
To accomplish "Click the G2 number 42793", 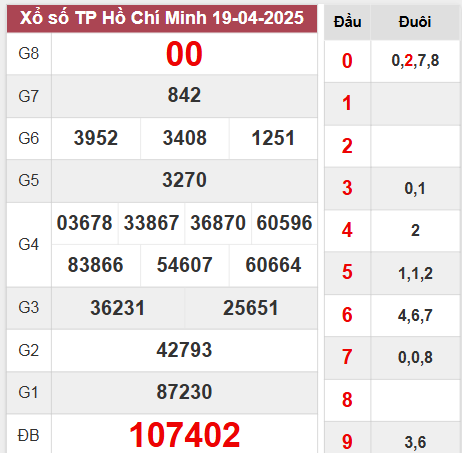I will coord(184,350).
